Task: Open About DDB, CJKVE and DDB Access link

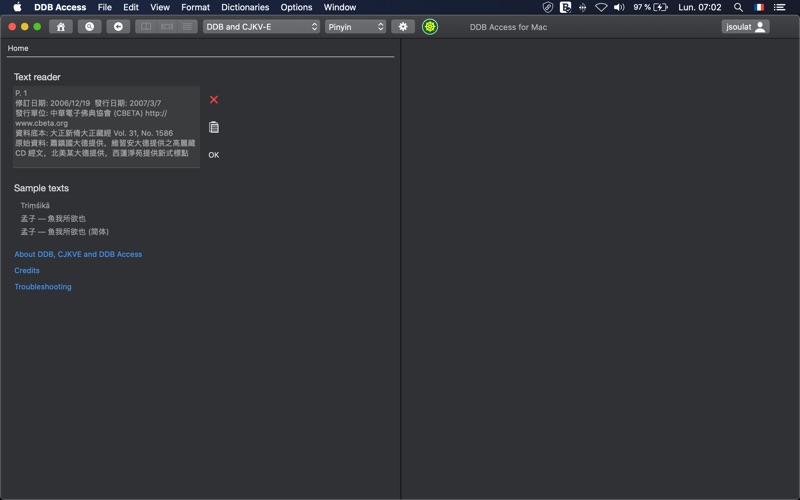Action: click(78, 254)
